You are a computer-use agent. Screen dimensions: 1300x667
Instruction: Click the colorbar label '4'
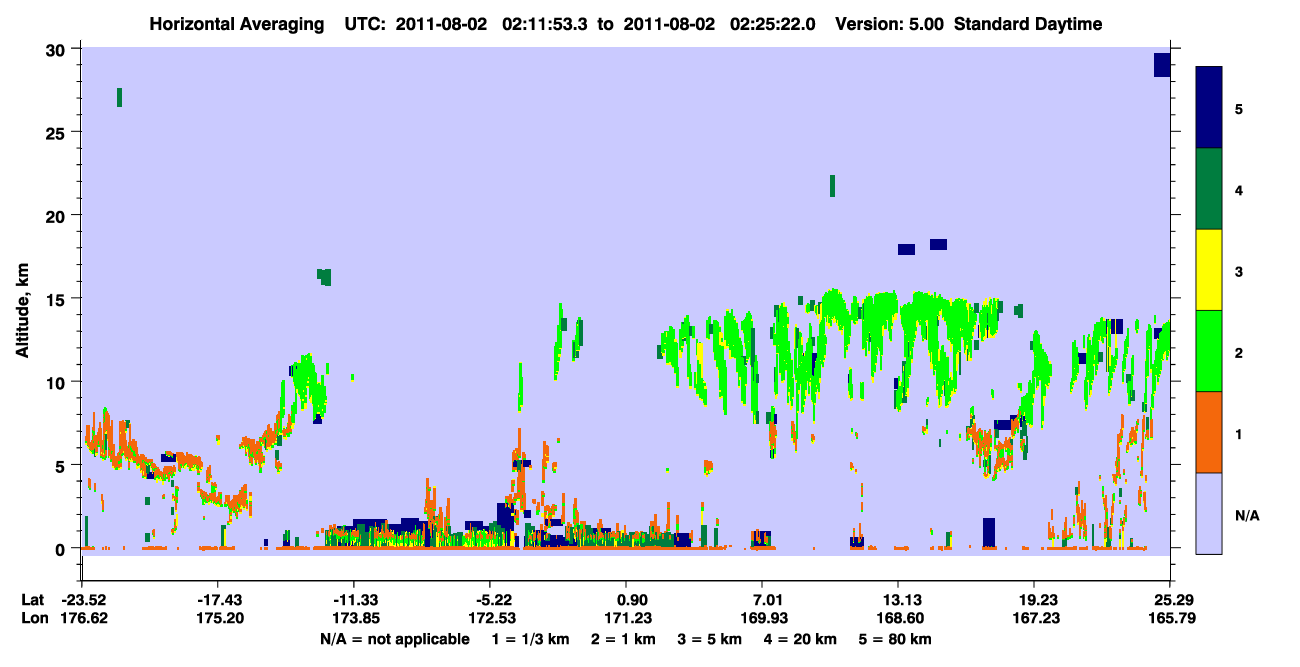coord(1238,189)
